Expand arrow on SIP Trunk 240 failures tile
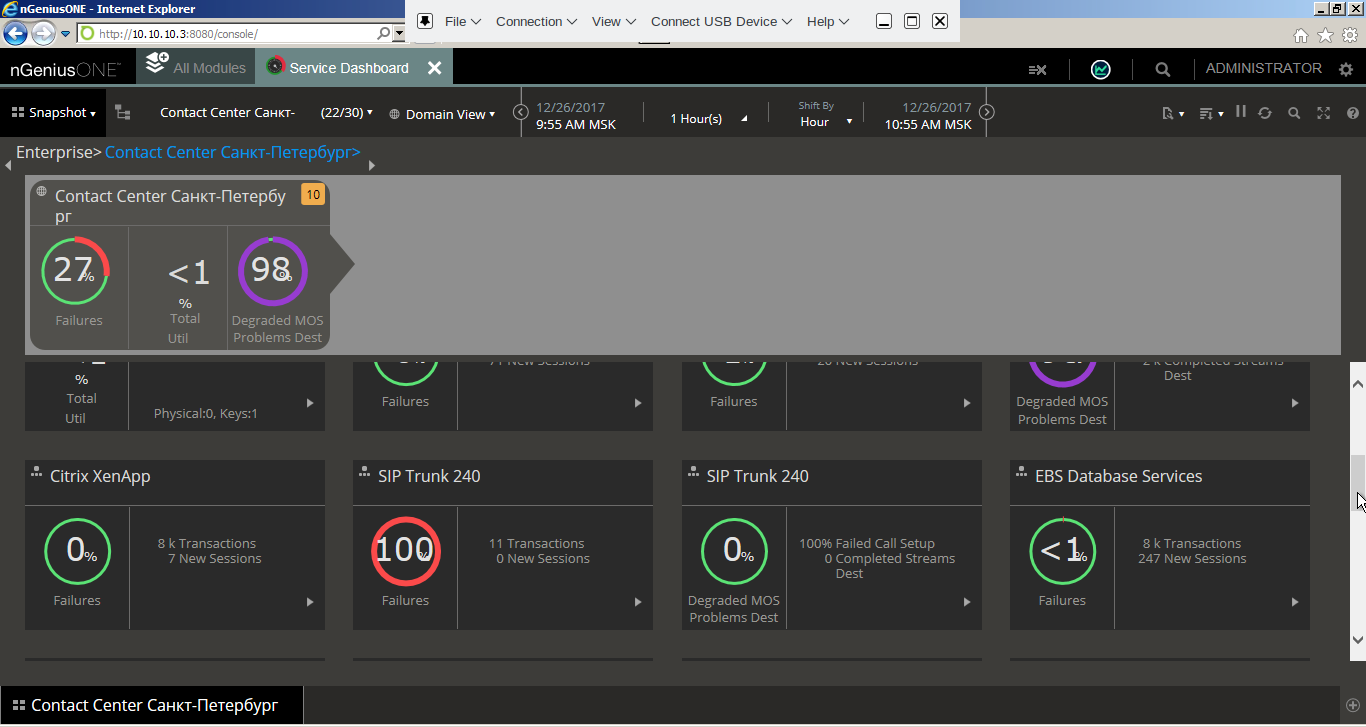The image size is (1366, 727). 638,602
